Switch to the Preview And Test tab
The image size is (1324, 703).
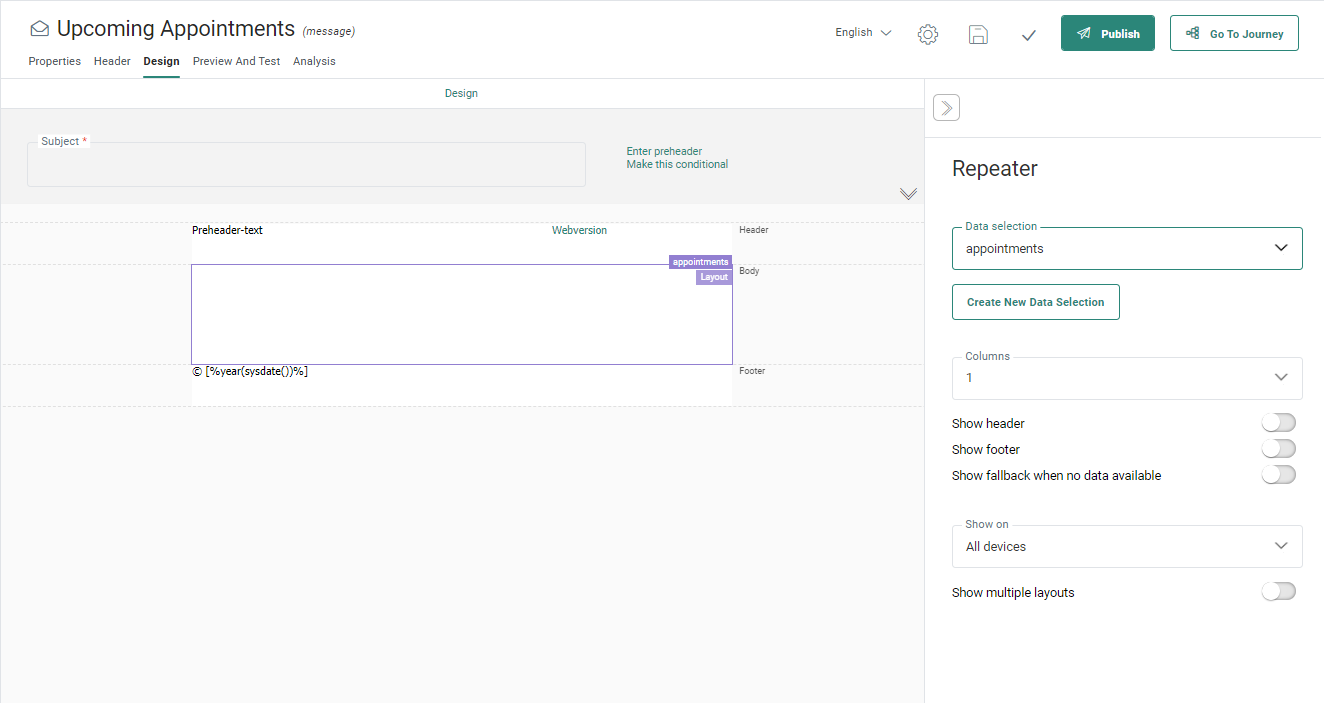(x=236, y=61)
